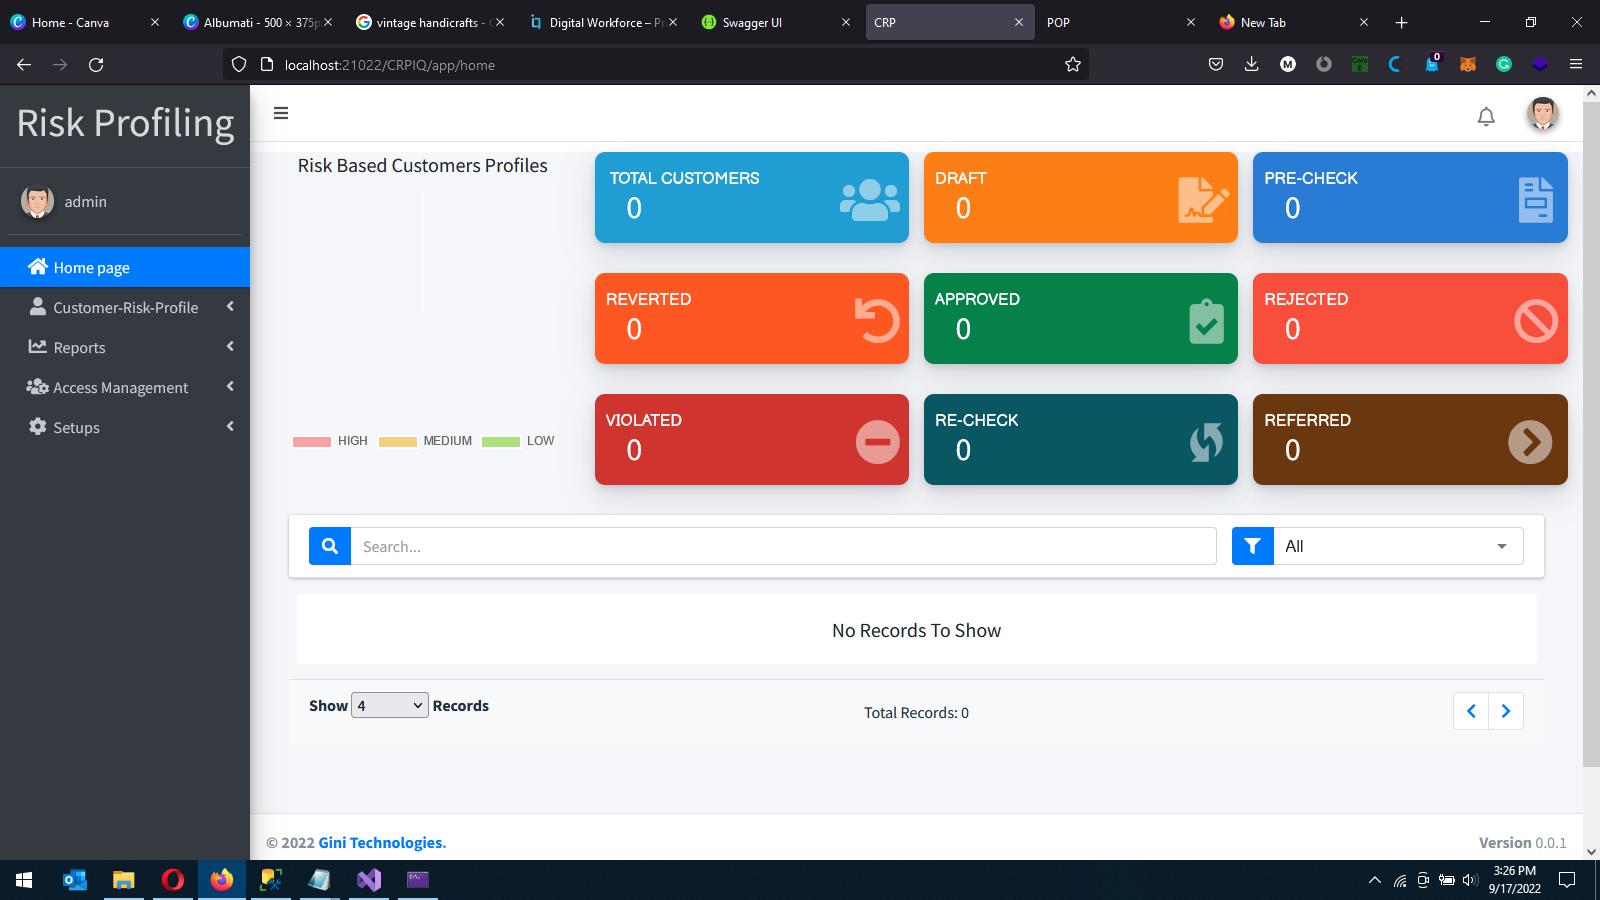Expand the Reports sidebar menu
This screenshot has height=900, width=1600.
pyautogui.click(x=125, y=347)
